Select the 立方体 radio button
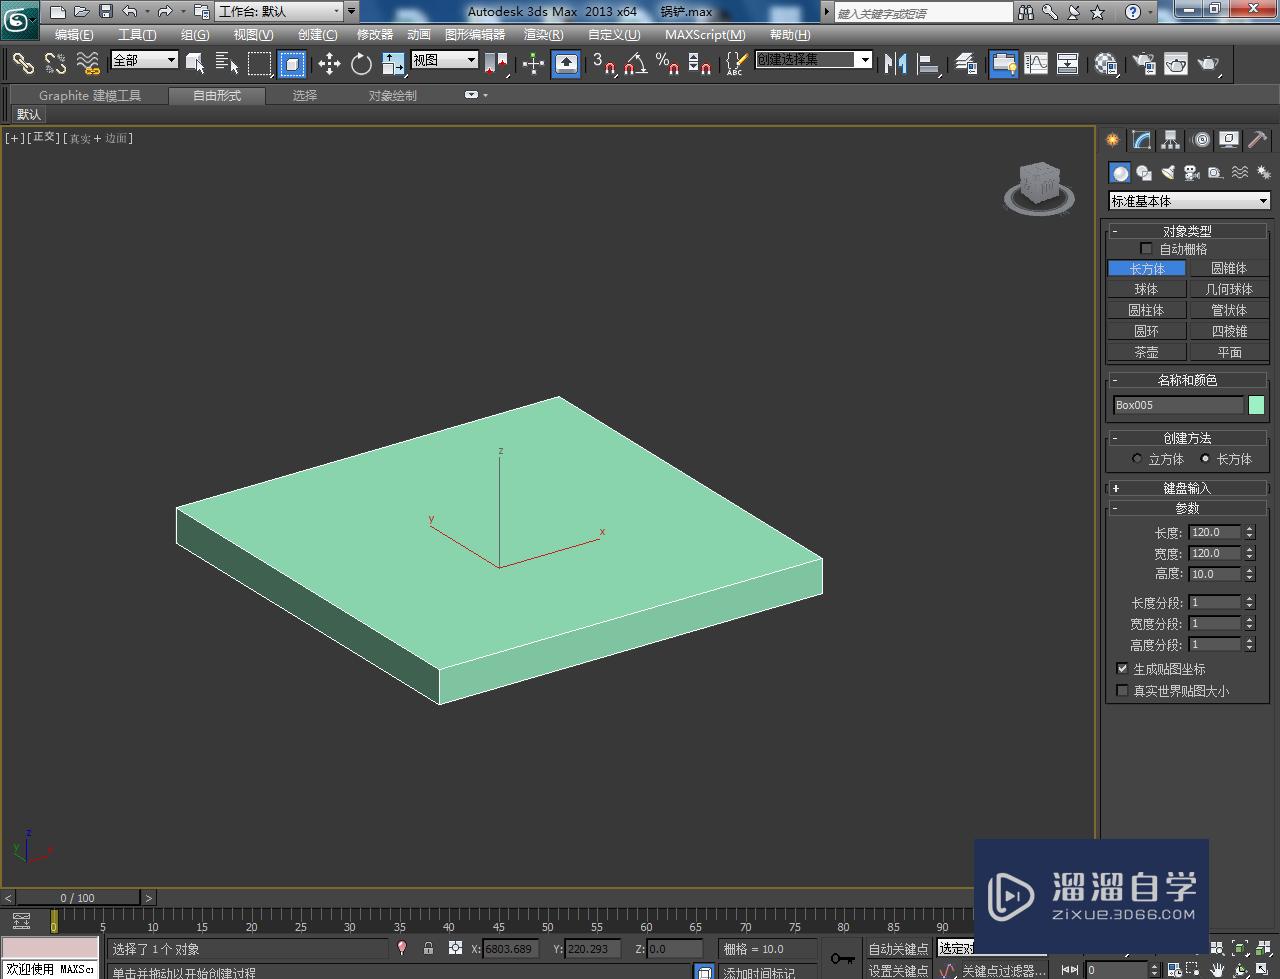 (x=1137, y=459)
